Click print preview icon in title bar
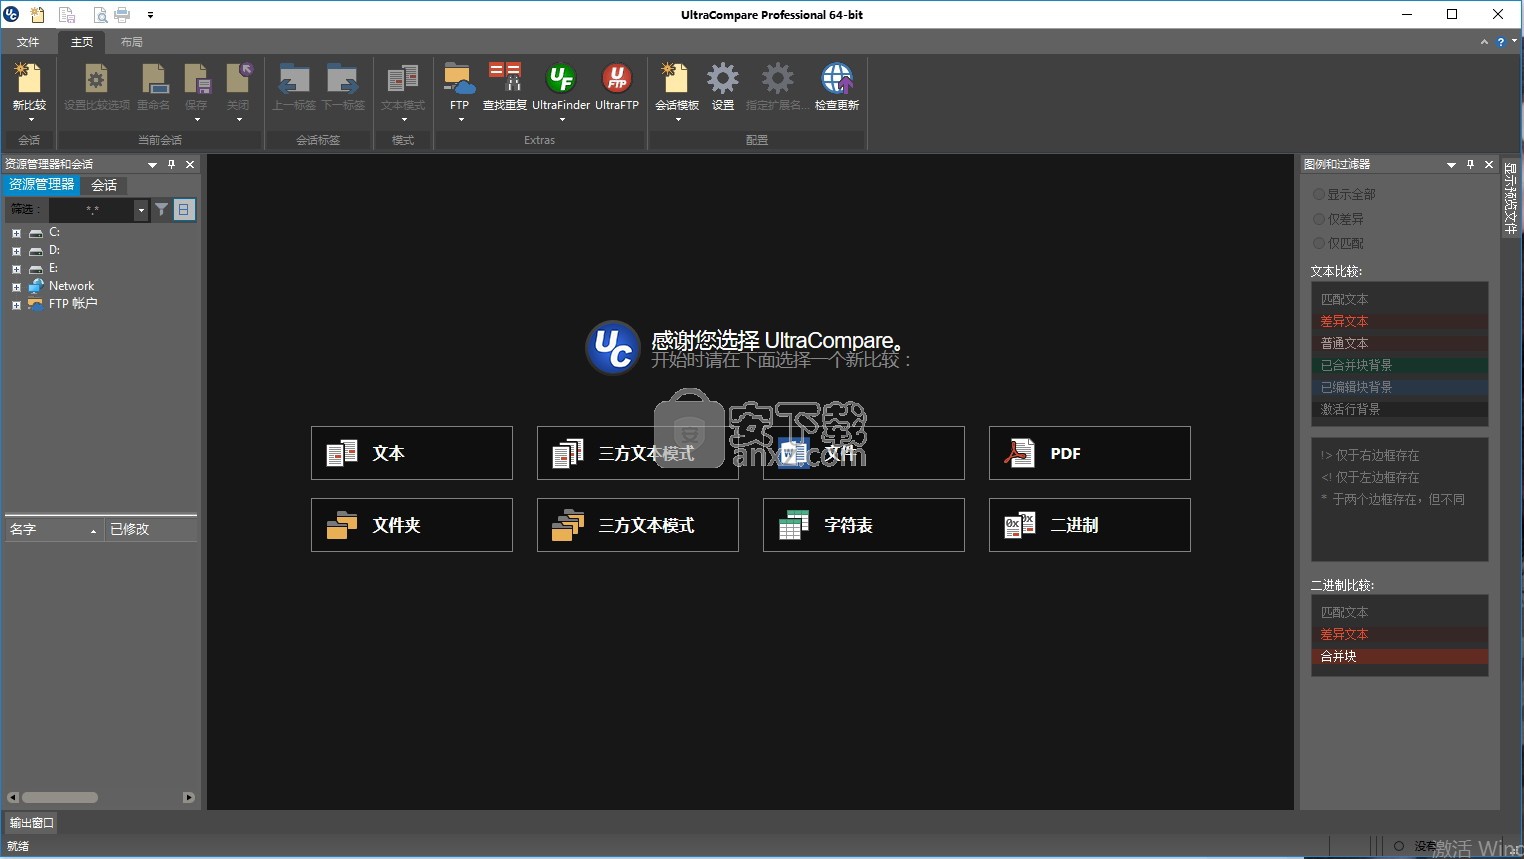This screenshot has width=1524, height=859. [x=100, y=14]
